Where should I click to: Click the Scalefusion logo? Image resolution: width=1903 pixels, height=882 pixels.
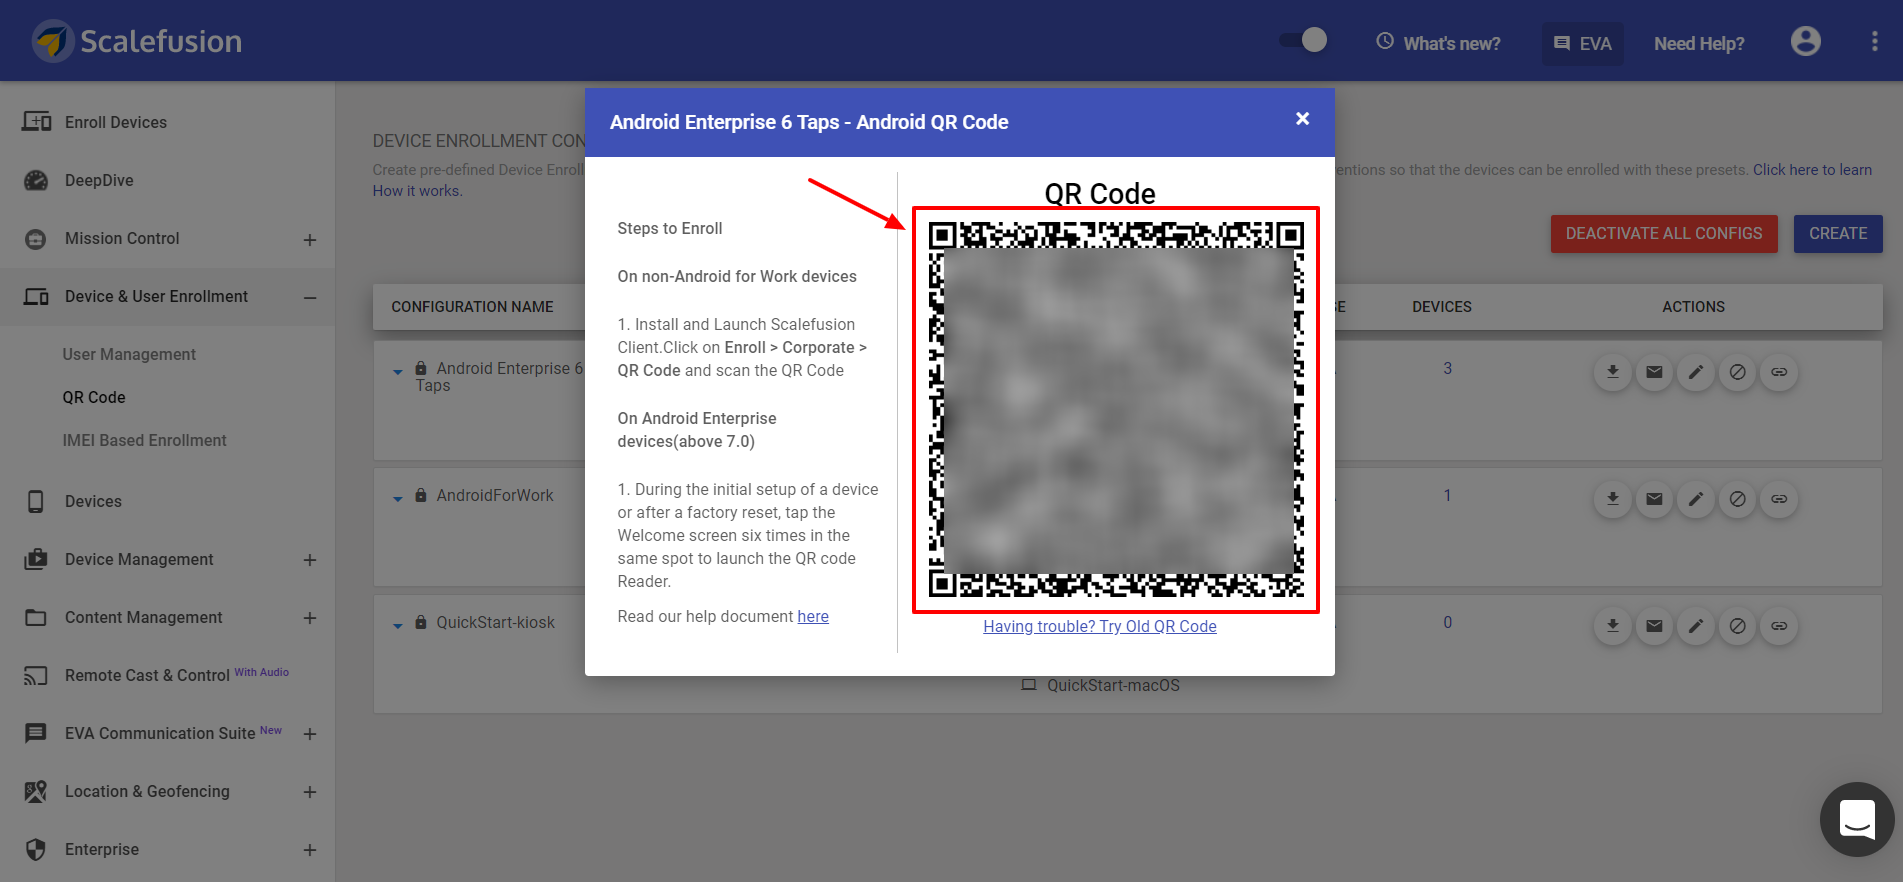137,41
